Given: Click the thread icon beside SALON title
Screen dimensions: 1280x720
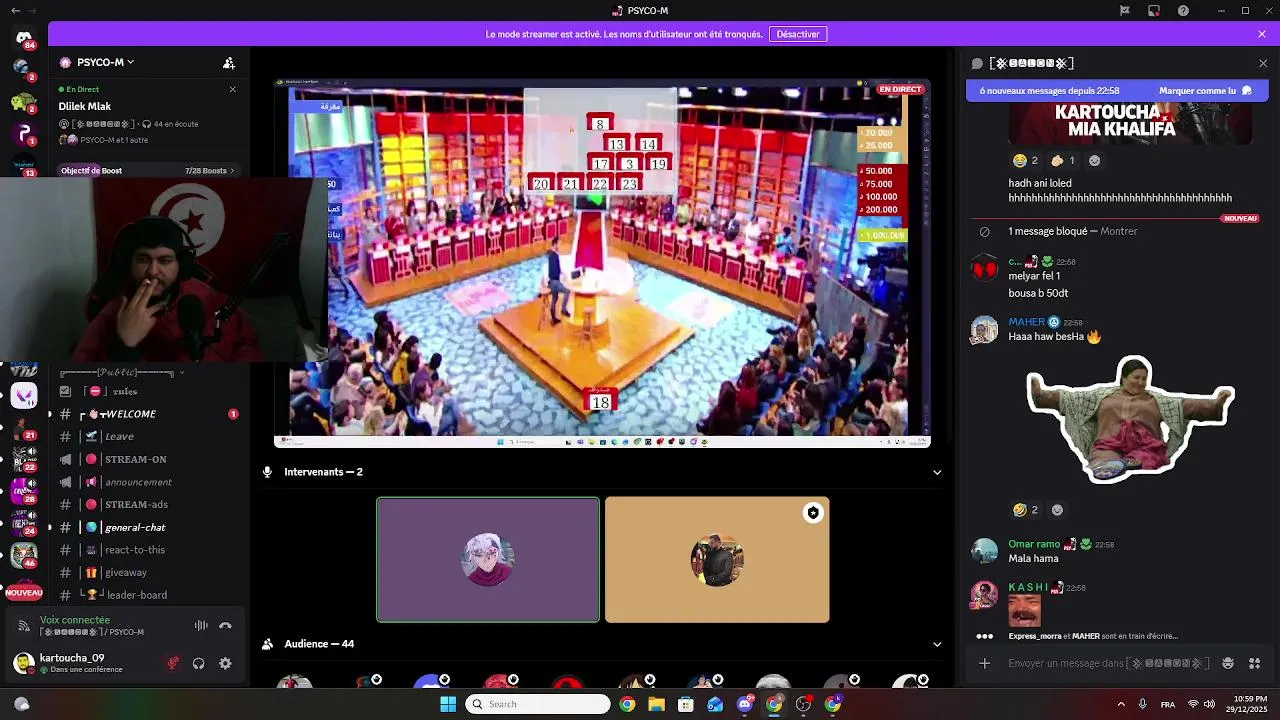Looking at the screenshot, I should click(x=977, y=63).
